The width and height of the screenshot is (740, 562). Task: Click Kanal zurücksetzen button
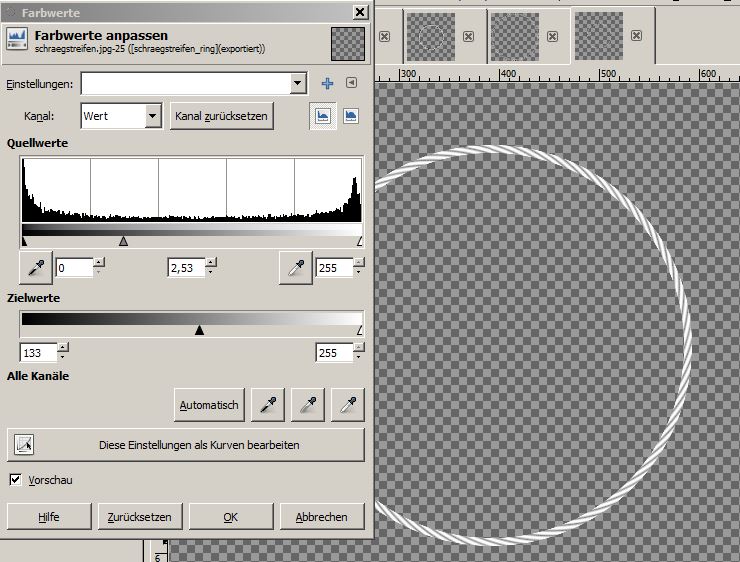[221, 116]
